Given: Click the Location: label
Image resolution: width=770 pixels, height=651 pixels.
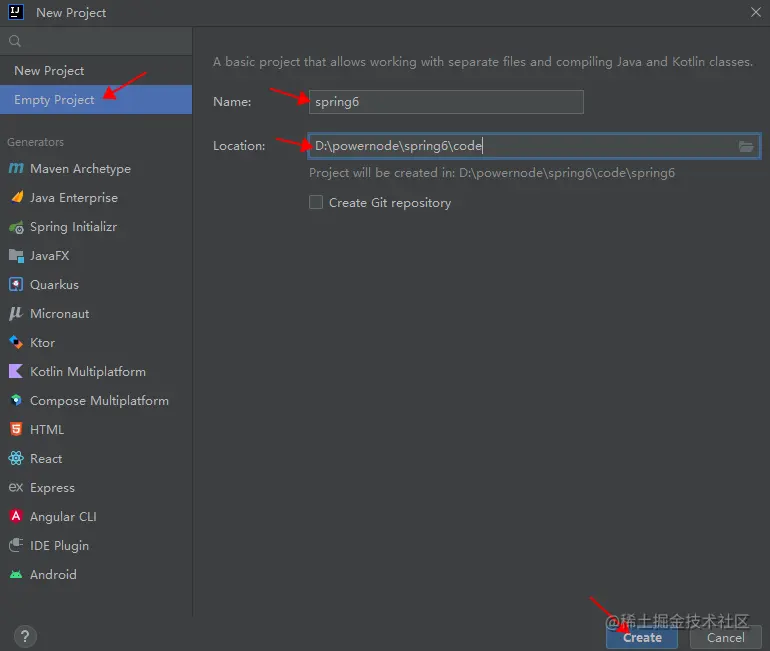Looking at the screenshot, I should click(239, 146).
